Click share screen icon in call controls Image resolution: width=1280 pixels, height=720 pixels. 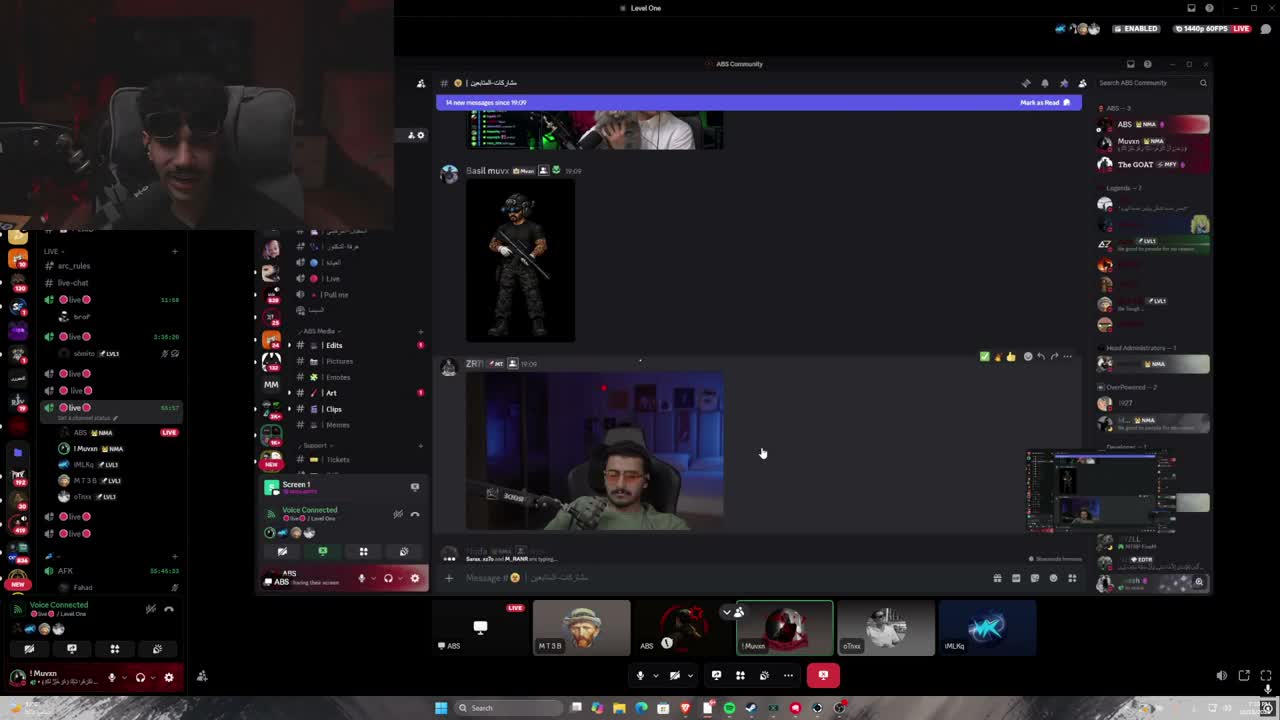click(716, 675)
